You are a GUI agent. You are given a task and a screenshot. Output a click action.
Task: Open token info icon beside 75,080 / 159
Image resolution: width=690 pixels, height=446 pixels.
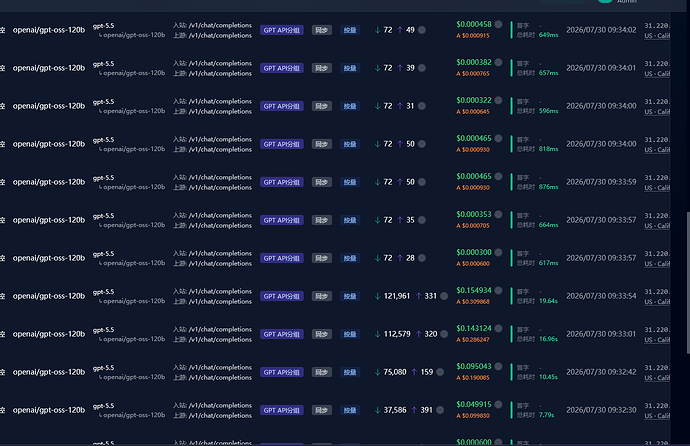click(x=440, y=372)
